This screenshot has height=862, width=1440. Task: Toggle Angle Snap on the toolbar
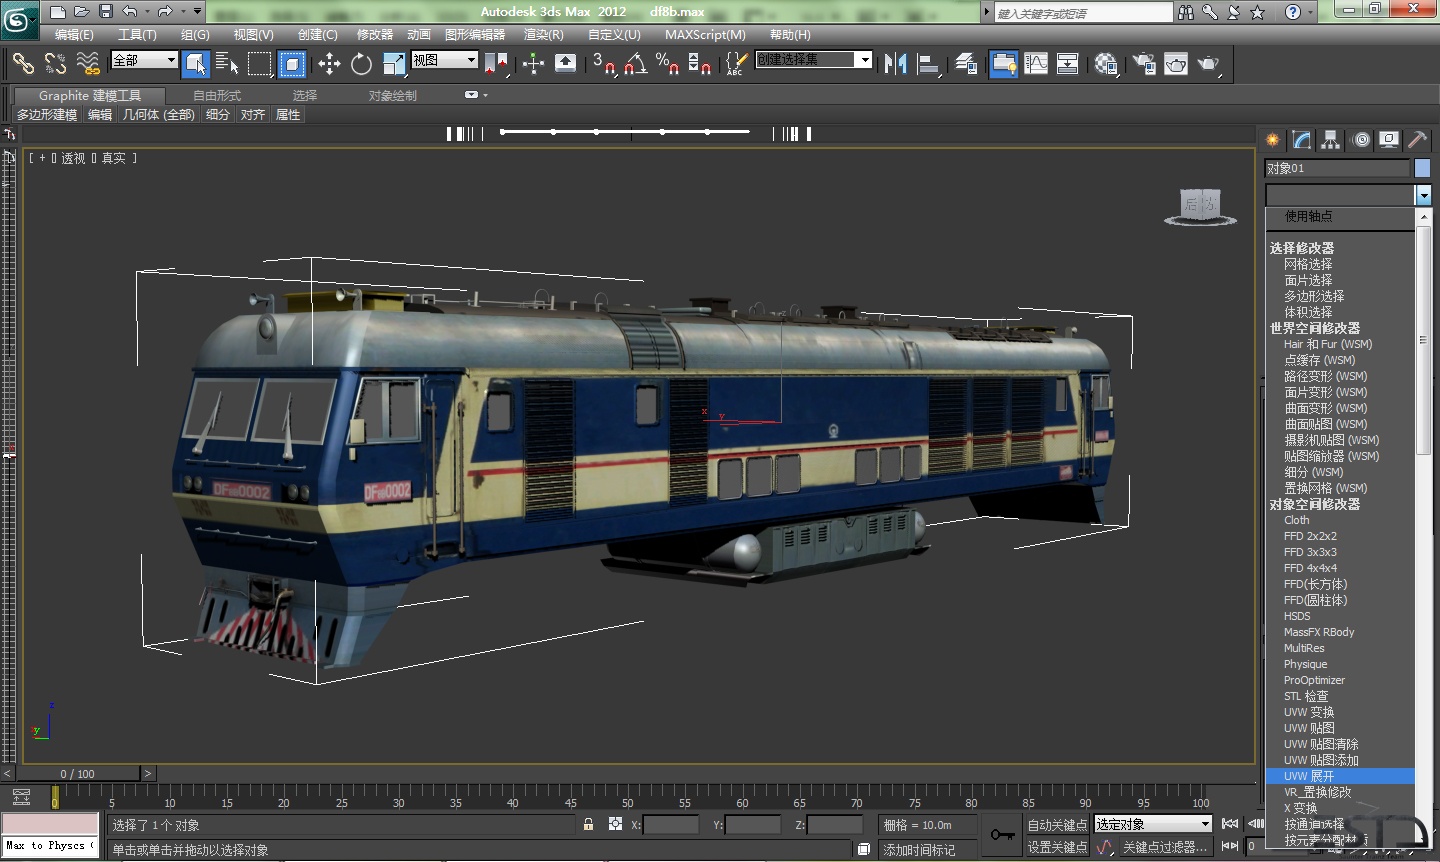(x=635, y=64)
